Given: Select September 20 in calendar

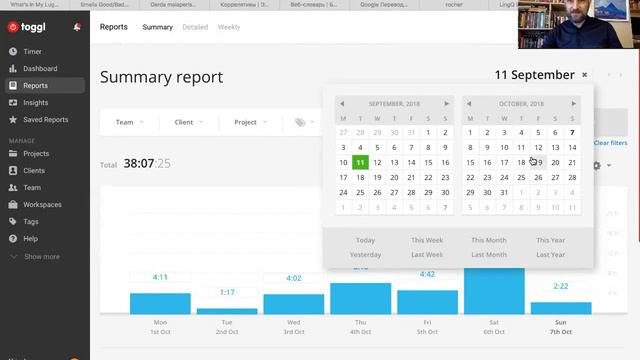Looking at the screenshot, I should tap(394, 178).
